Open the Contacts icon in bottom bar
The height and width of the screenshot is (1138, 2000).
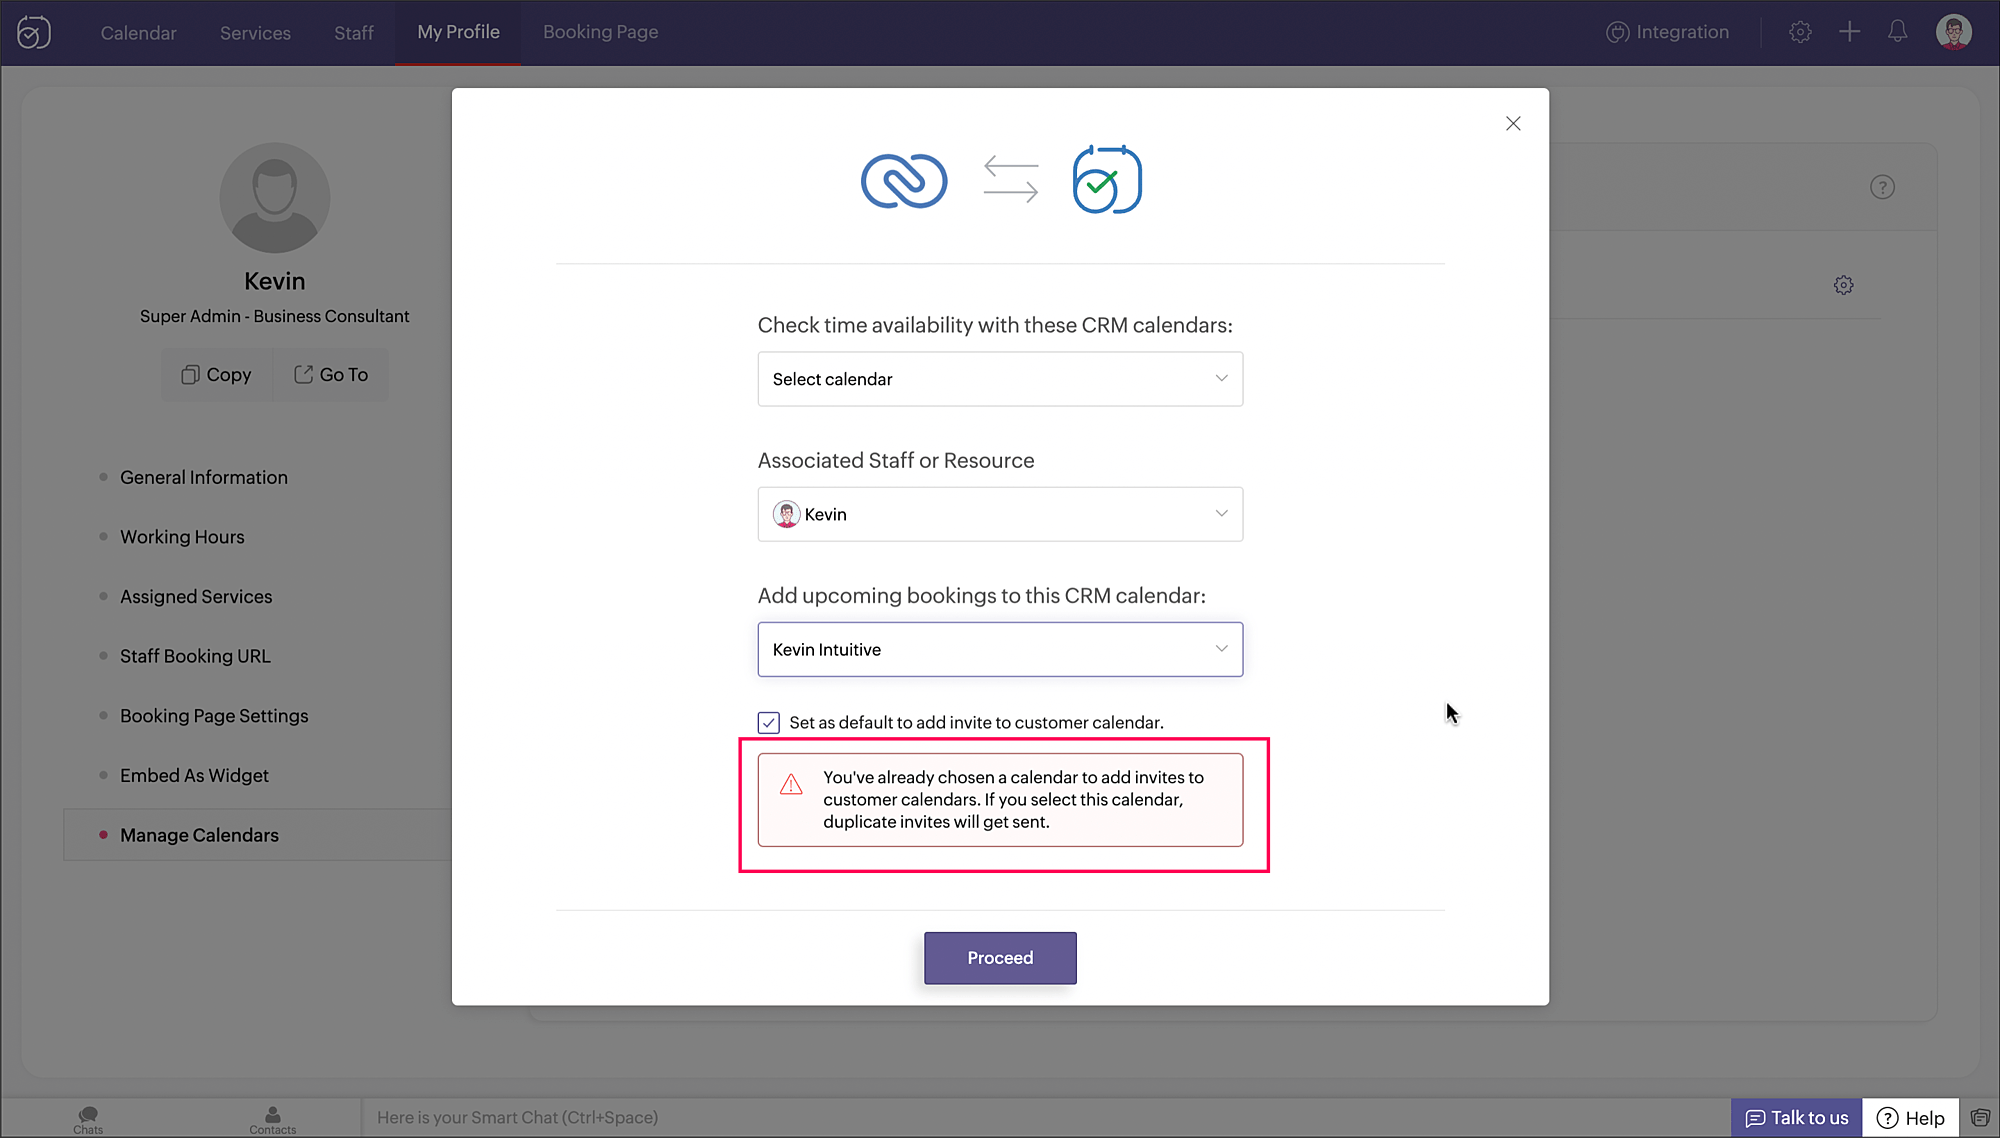[272, 1119]
